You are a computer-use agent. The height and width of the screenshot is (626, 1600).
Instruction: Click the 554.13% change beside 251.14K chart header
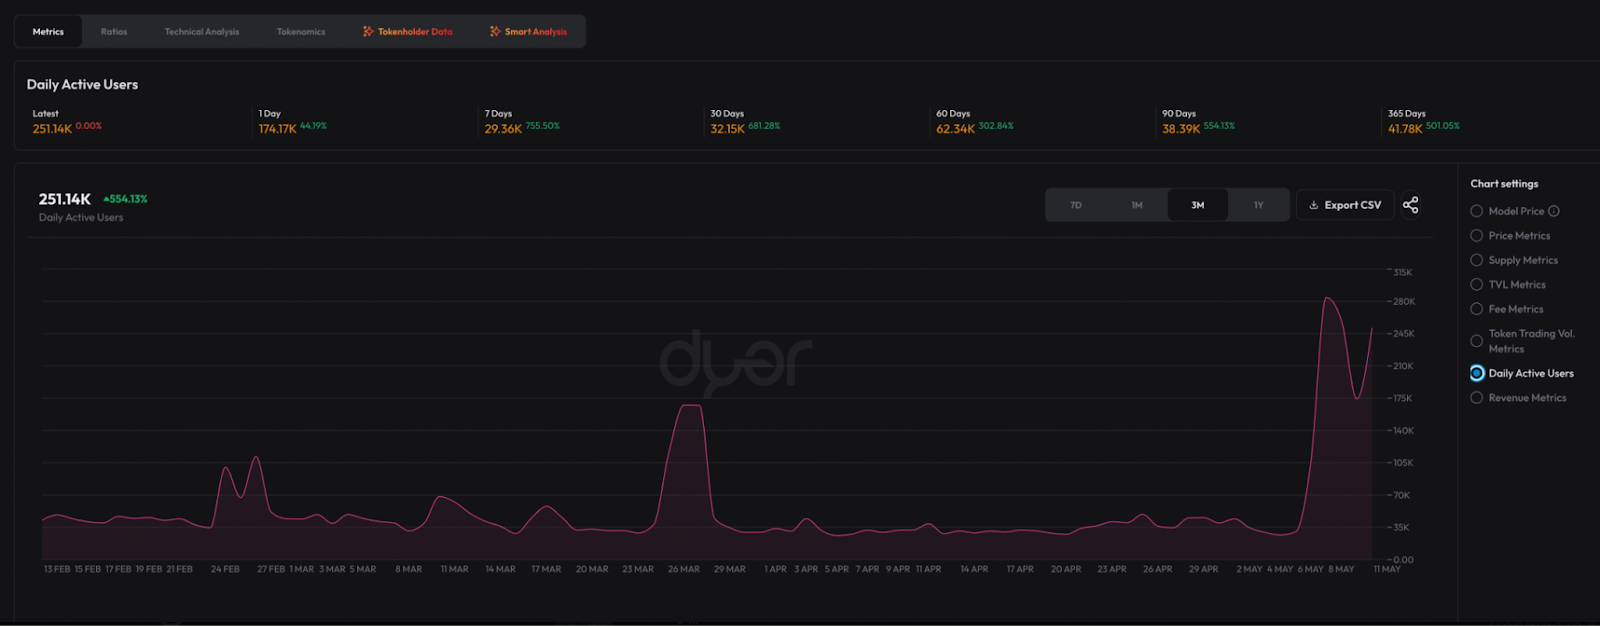pyautogui.click(x=125, y=199)
